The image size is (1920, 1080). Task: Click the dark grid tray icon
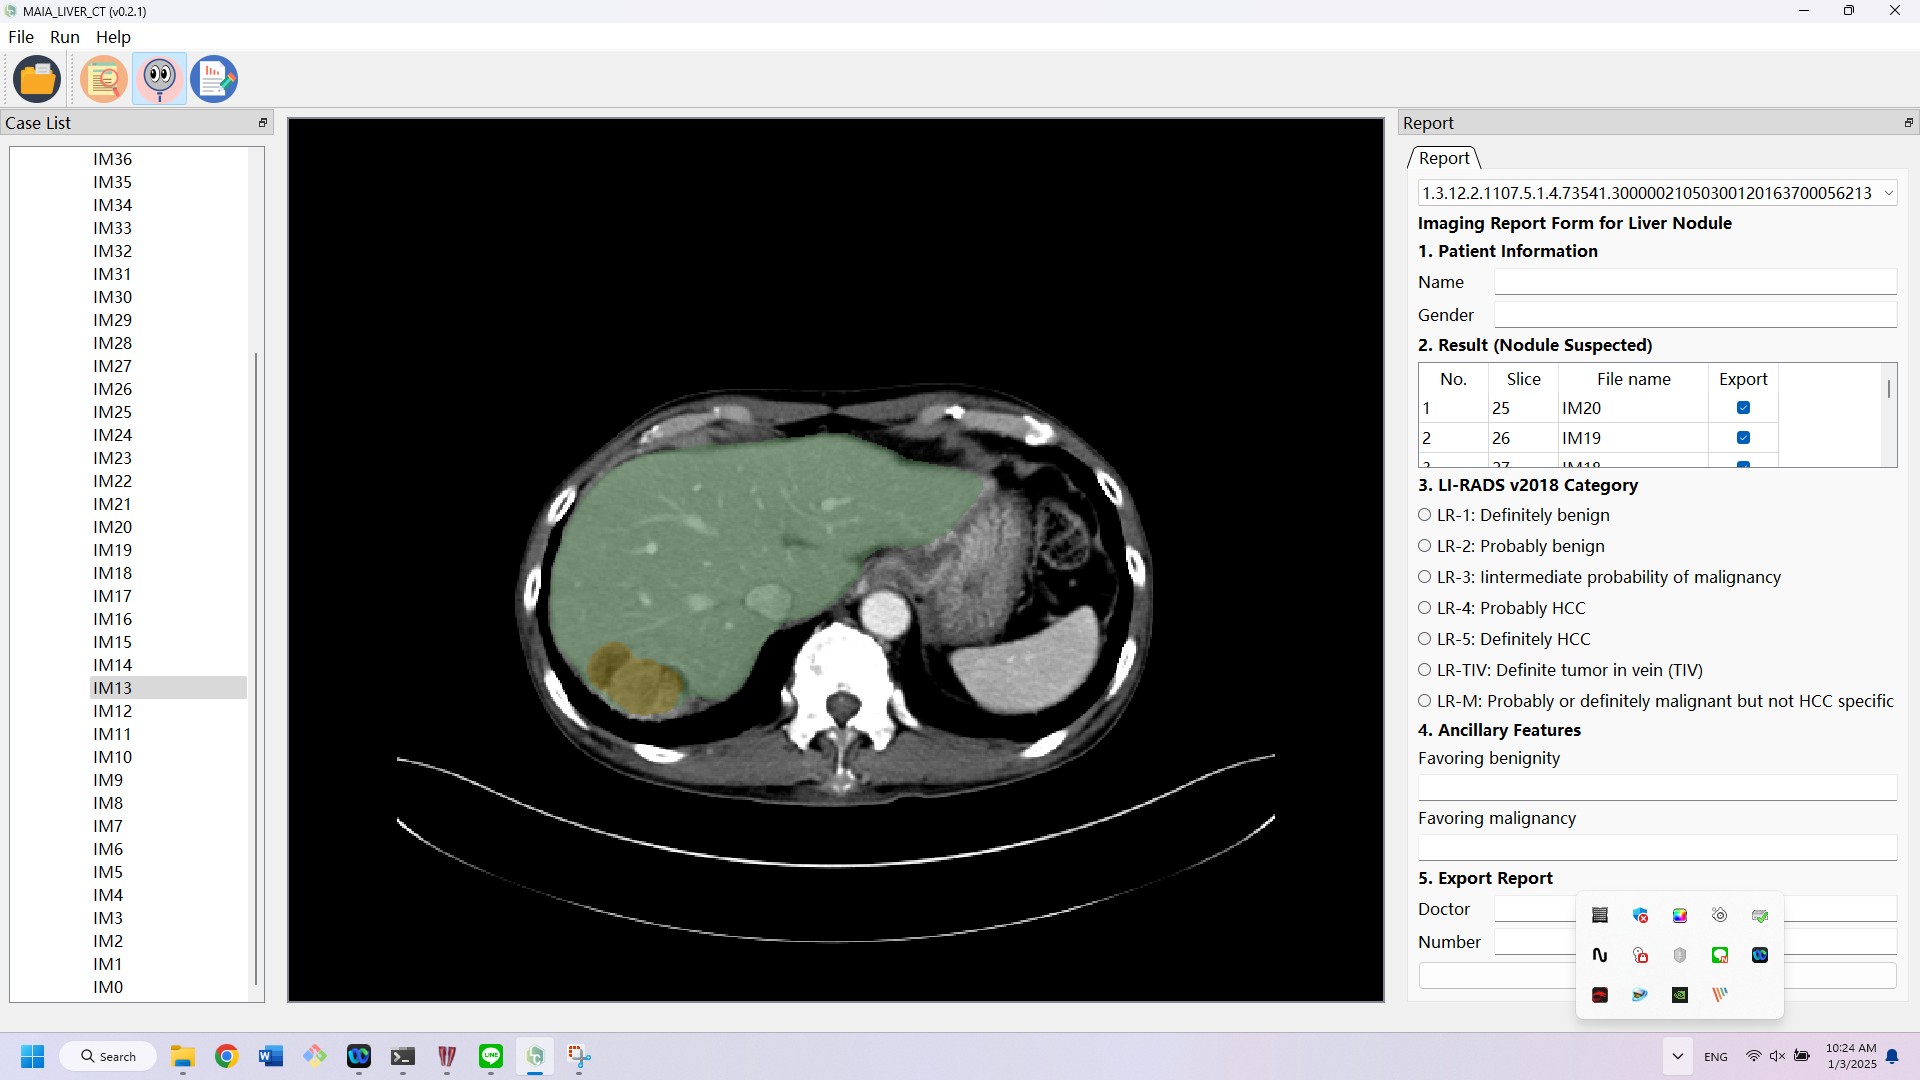pyautogui.click(x=1600, y=915)
